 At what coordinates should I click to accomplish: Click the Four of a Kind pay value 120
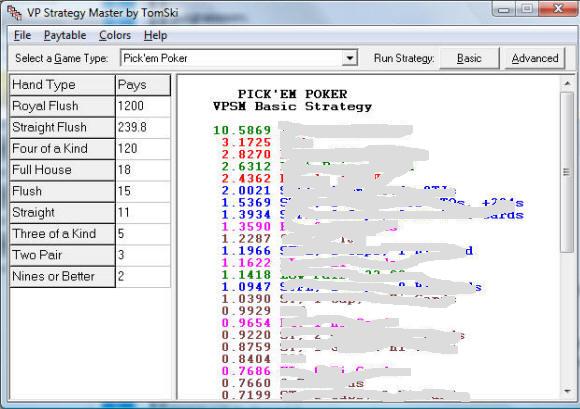[143, 149]
